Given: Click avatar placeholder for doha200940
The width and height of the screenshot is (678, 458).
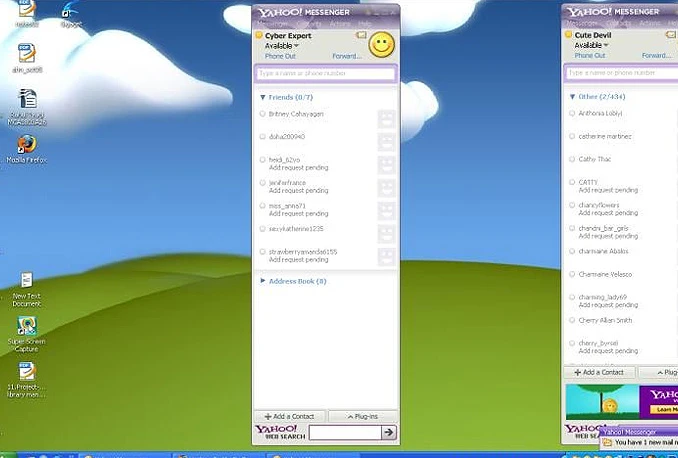Looking at the screenshot, I should click(x=386, y=142).
